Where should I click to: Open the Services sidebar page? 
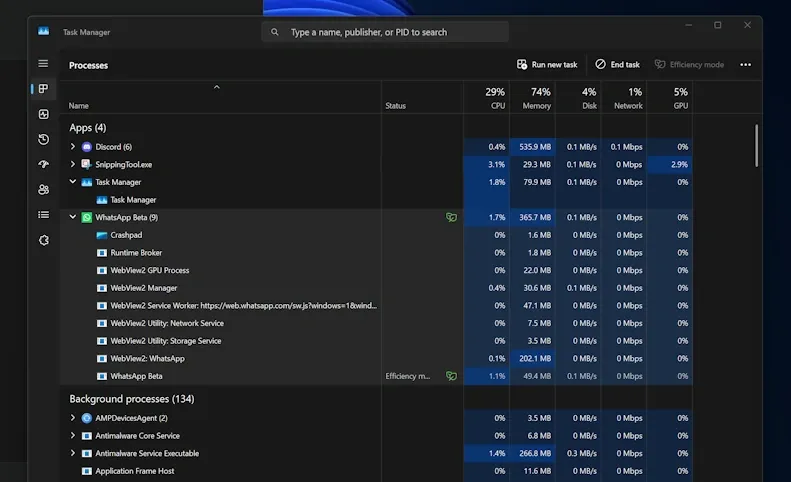click(43, 240)
